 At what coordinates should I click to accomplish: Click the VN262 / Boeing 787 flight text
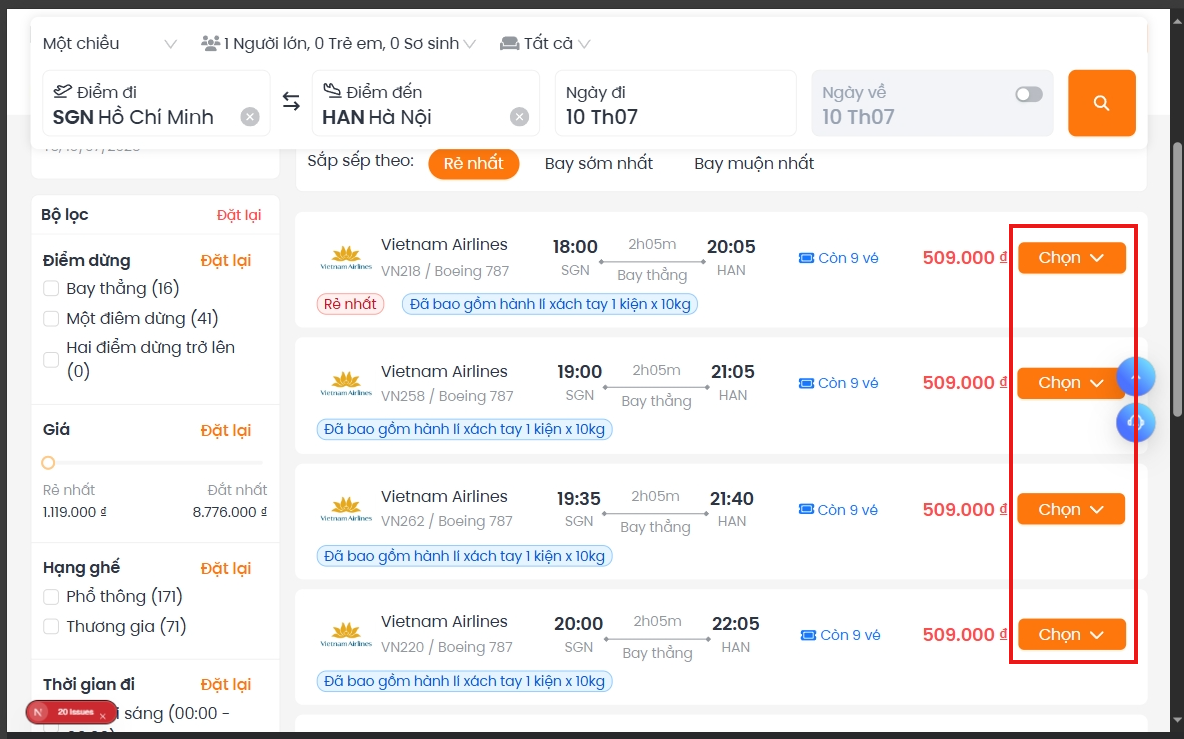point(447,522)
